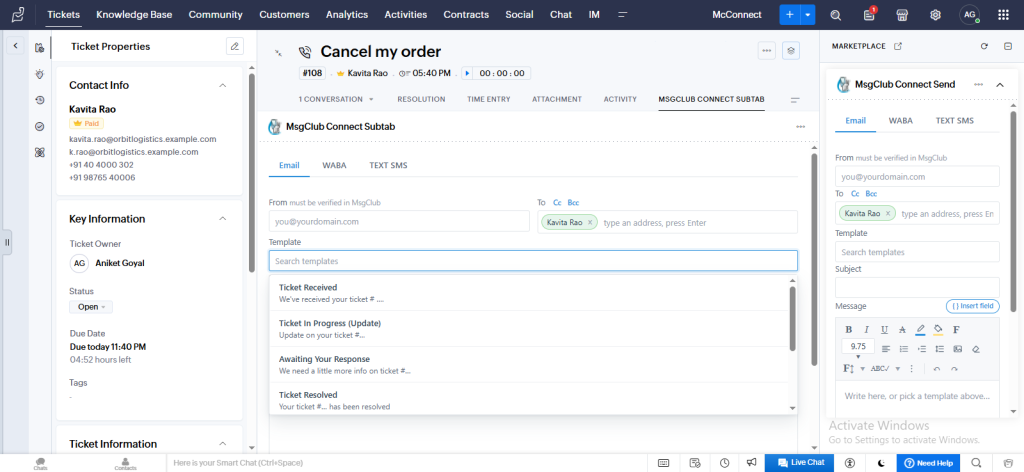Image resolution: width=1024 pixels, height=472 pixels.
Task: Open the Activity tab
Action: pos(620,99)
